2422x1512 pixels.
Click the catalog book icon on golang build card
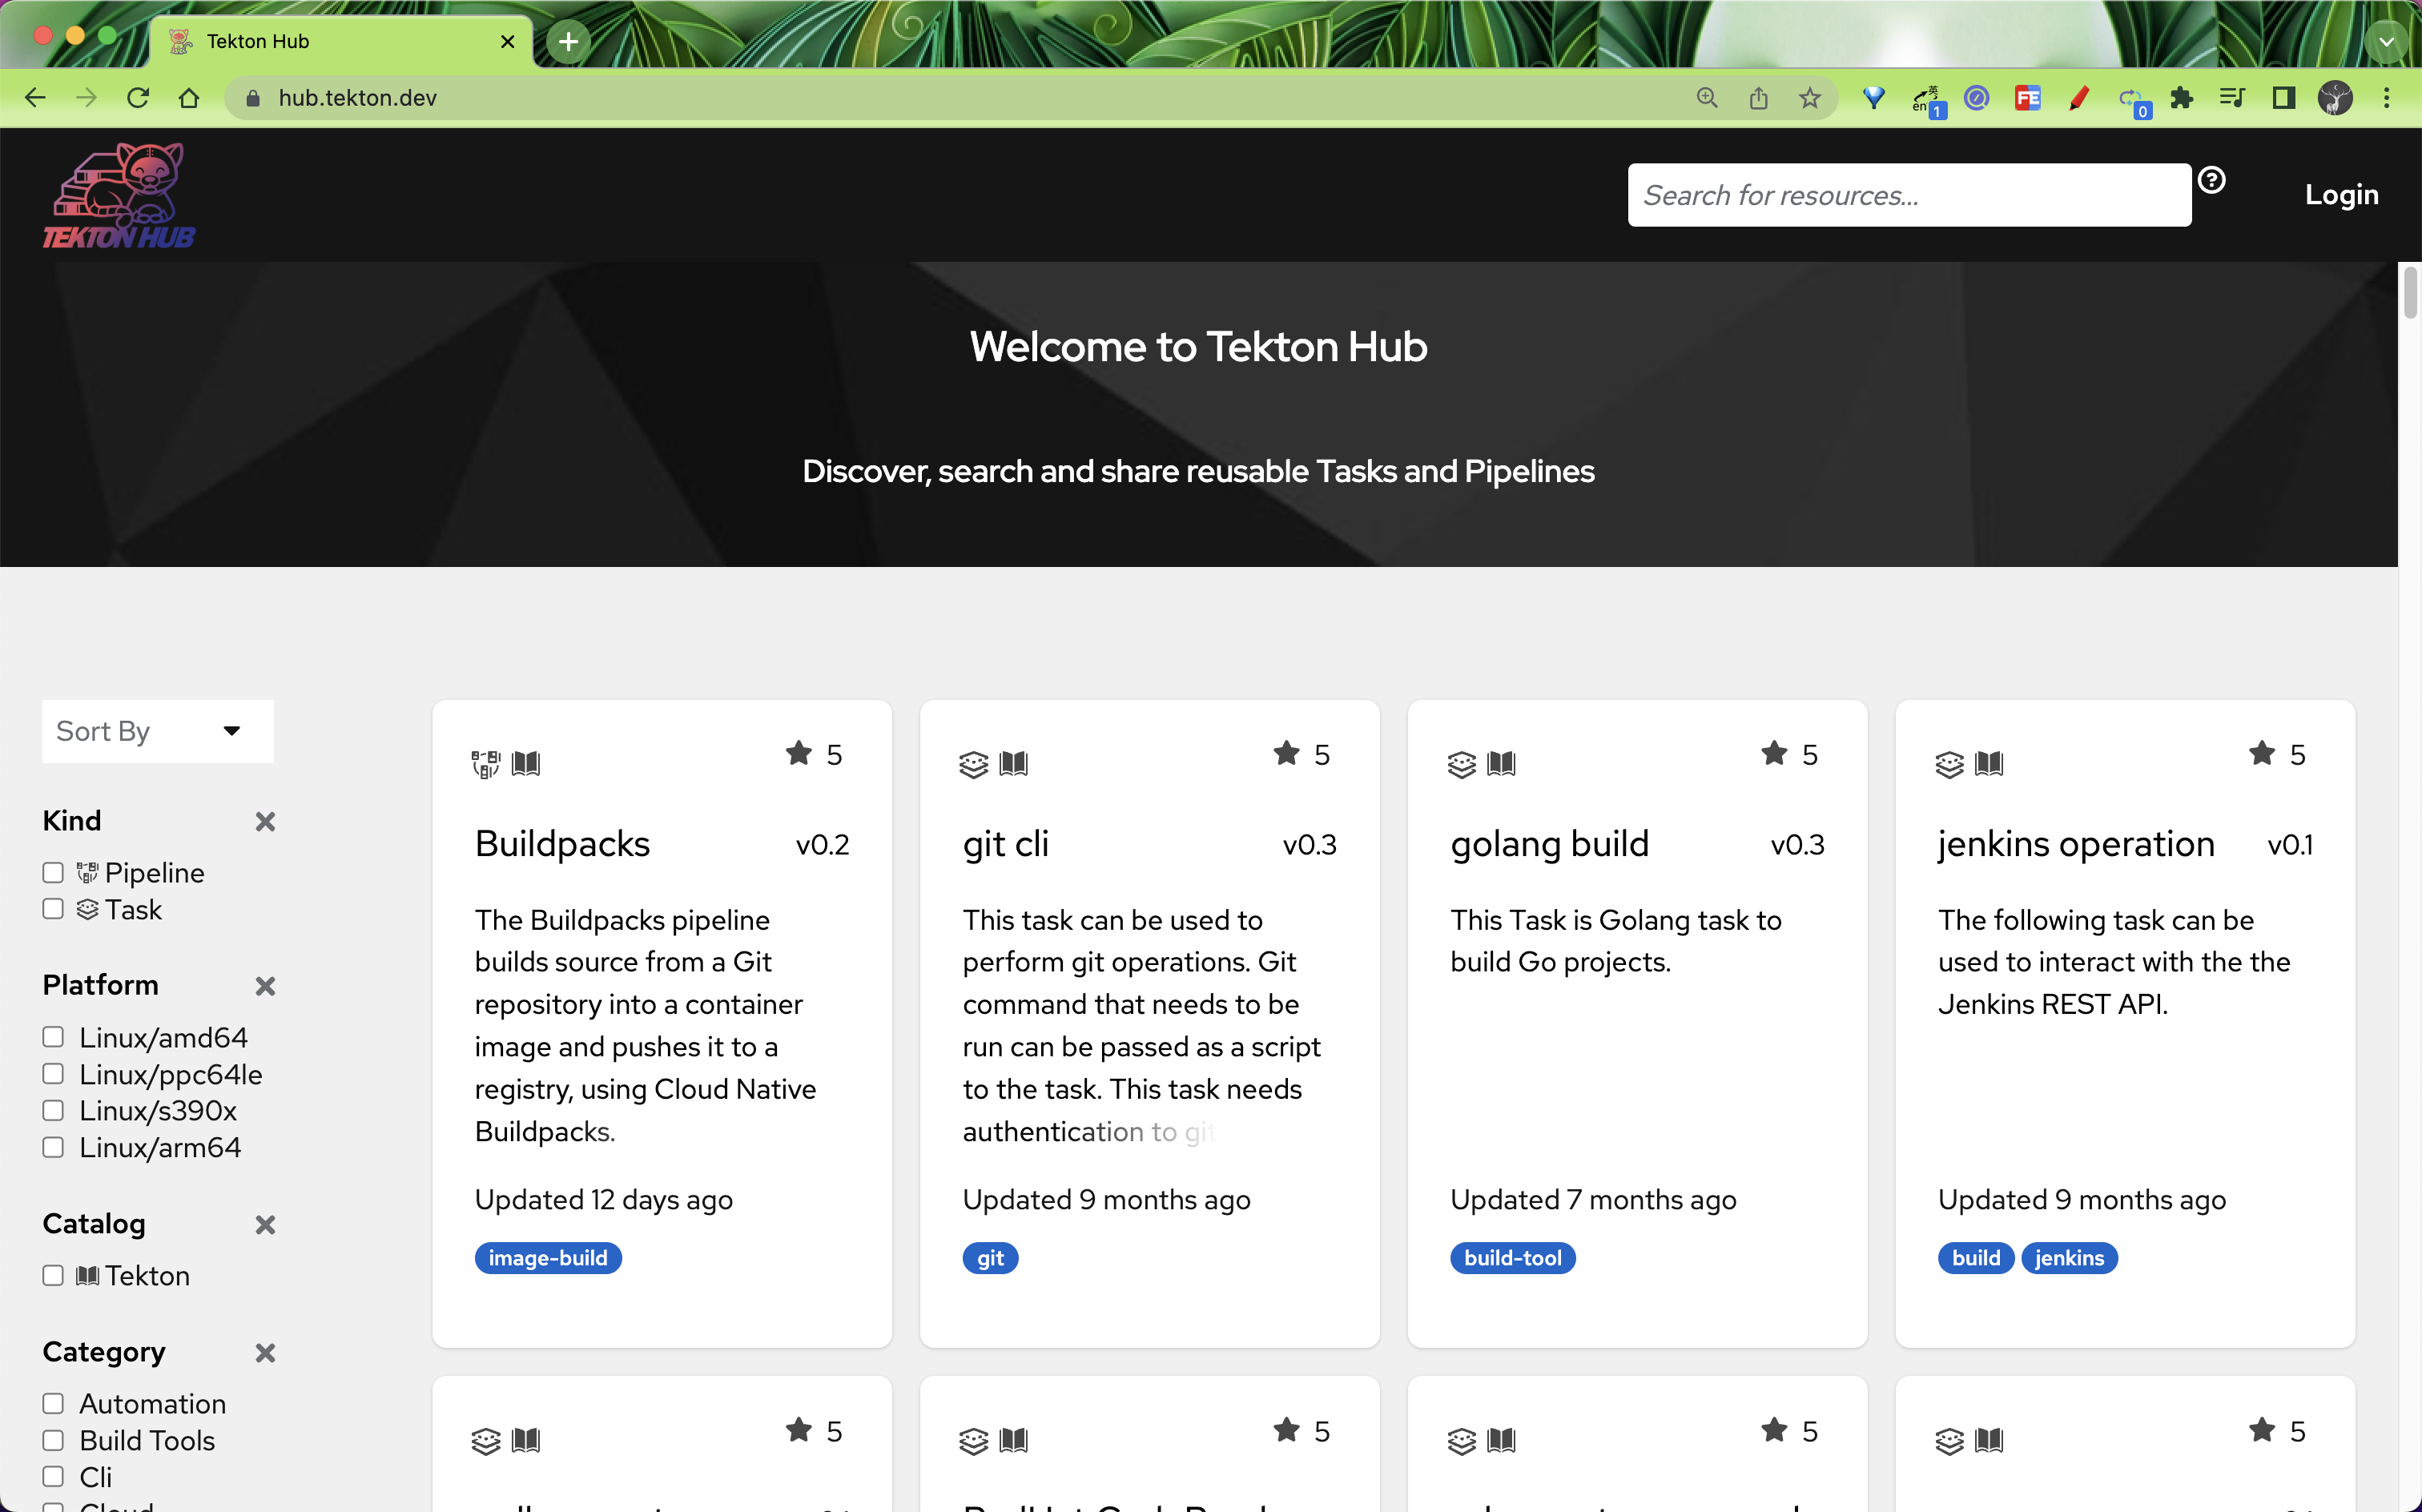[x=1502, y=764]
